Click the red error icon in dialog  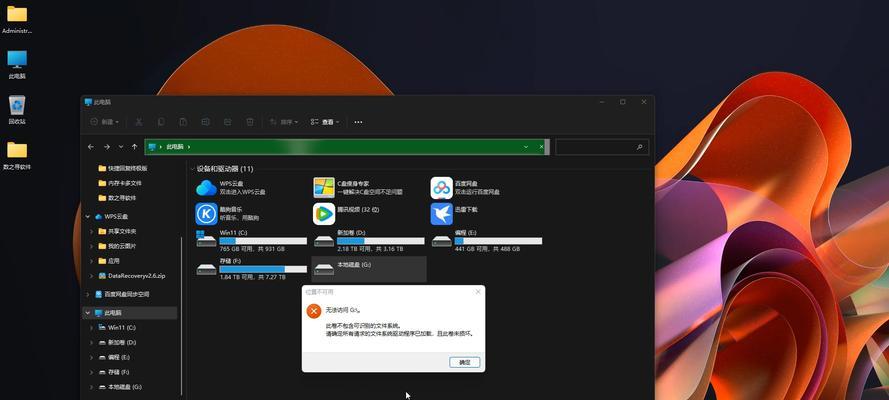coord(314,310)
